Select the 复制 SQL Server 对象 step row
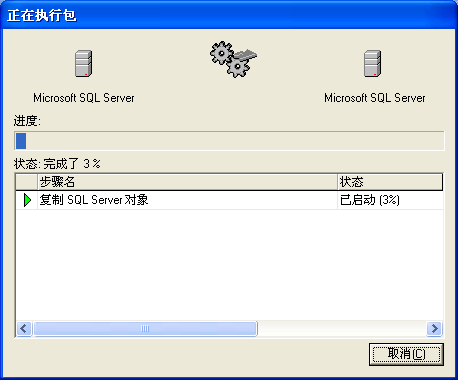 tap(229, 200)
